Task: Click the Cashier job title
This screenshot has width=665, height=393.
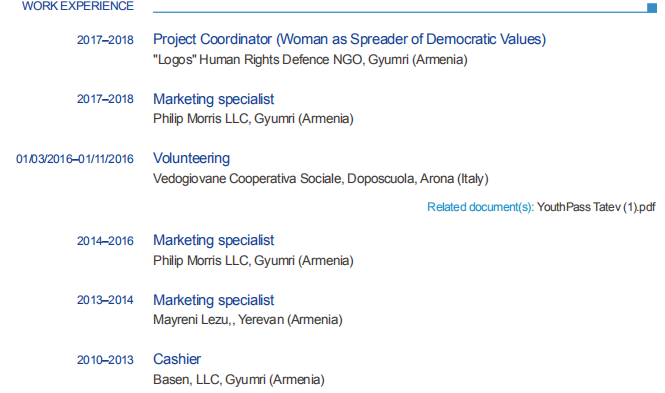Action: (x=177, y=359)
